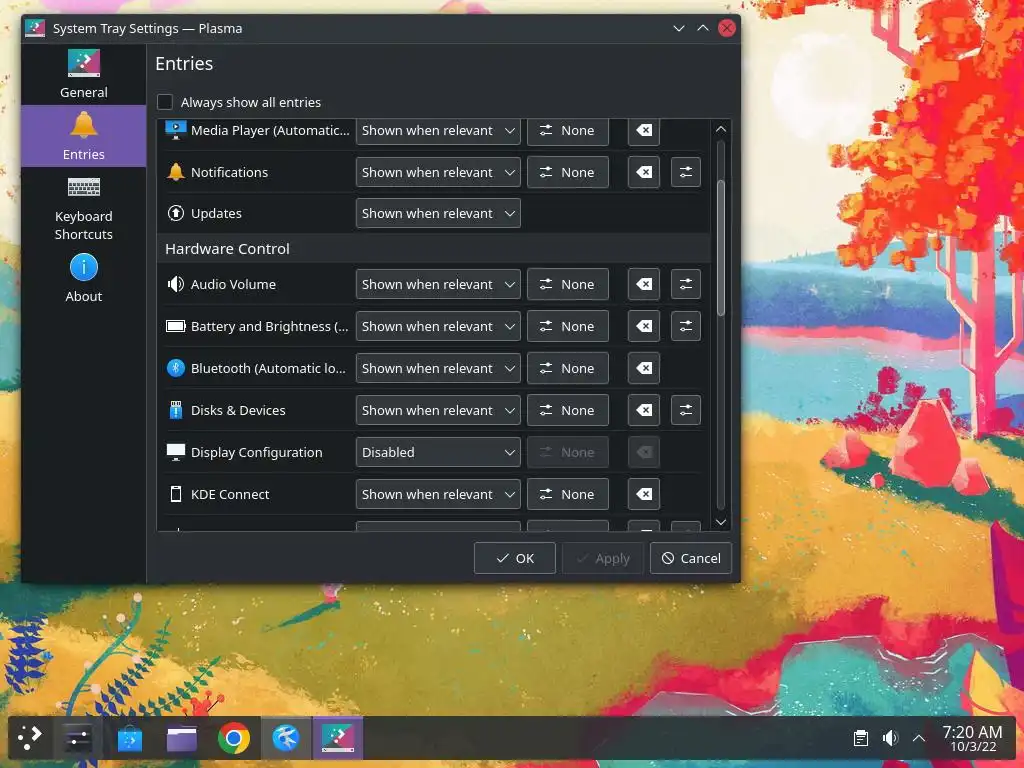This screenshot has height=768, width=1024.
Task: Clear shortcut for KDE Connect
Action: pos(644,494)
